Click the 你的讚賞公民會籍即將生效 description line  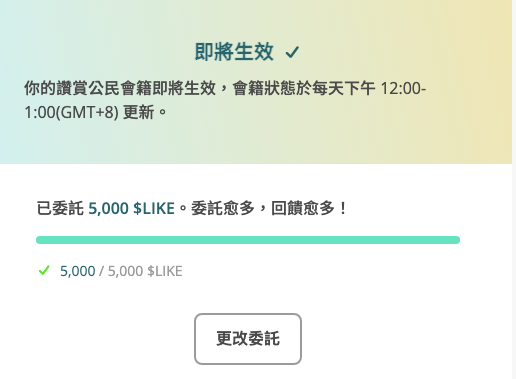click(120, 89)
